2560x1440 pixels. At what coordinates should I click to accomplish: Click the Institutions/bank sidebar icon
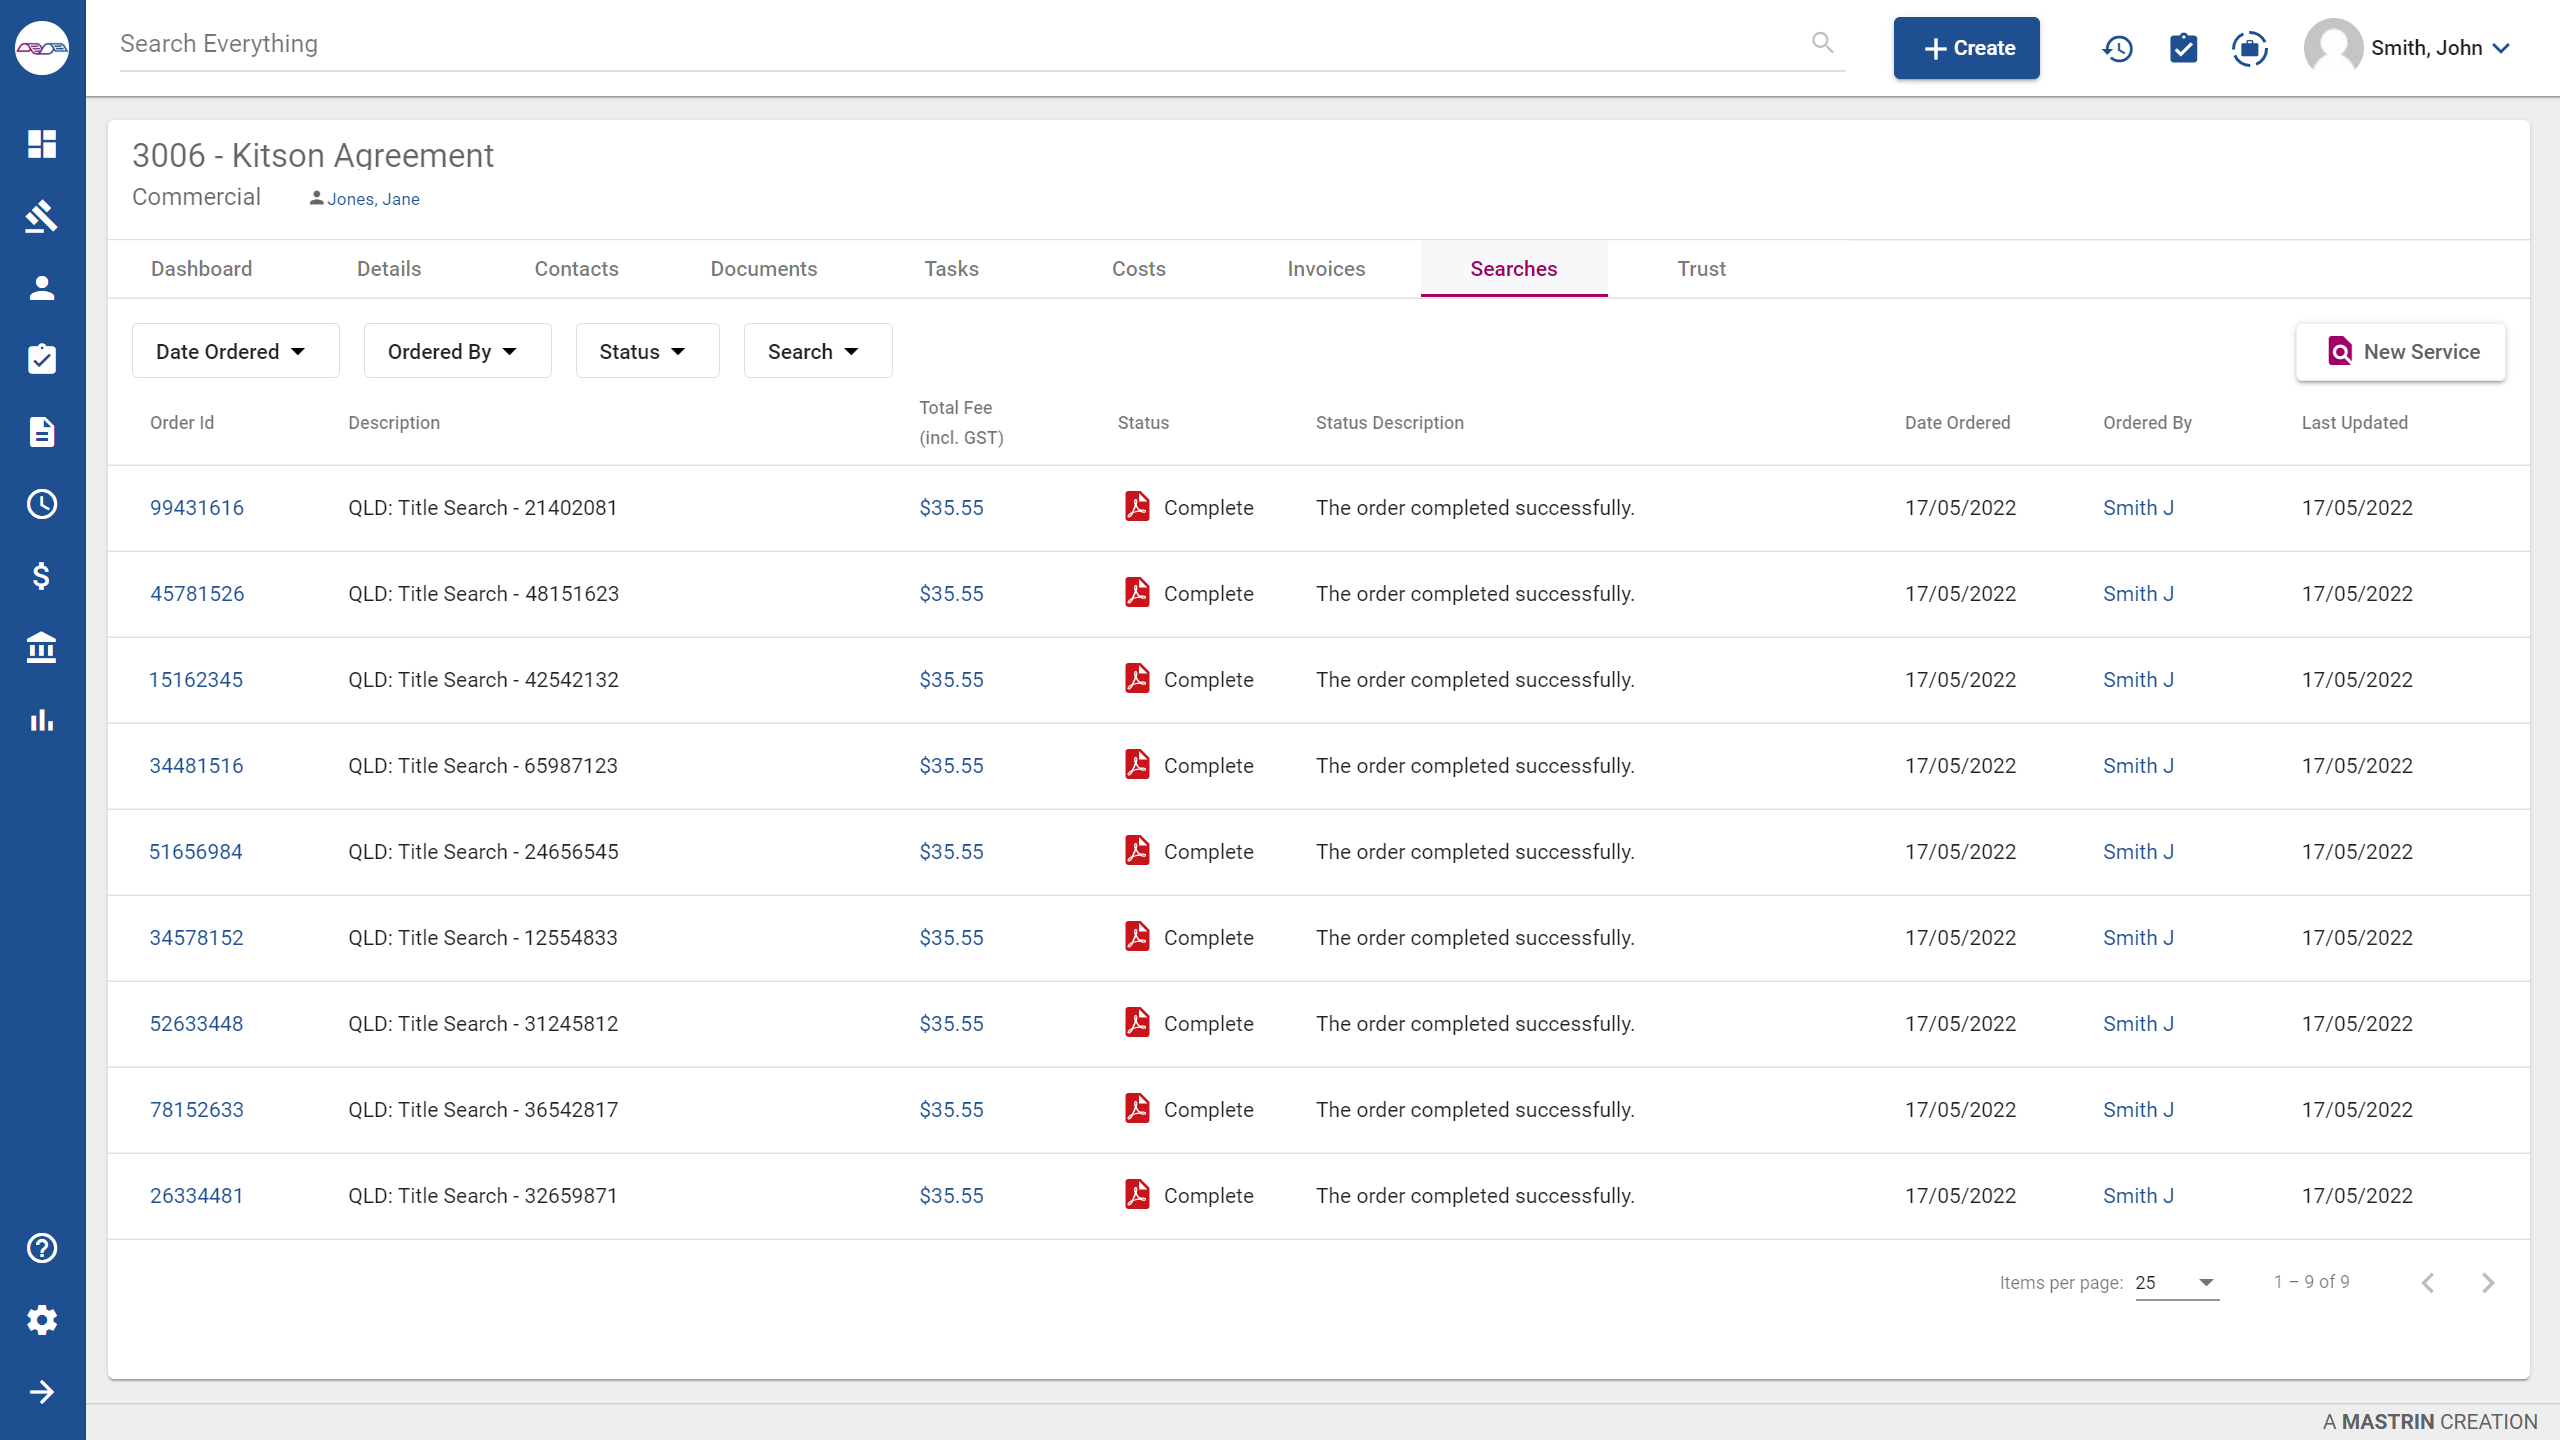pos(42,647)
